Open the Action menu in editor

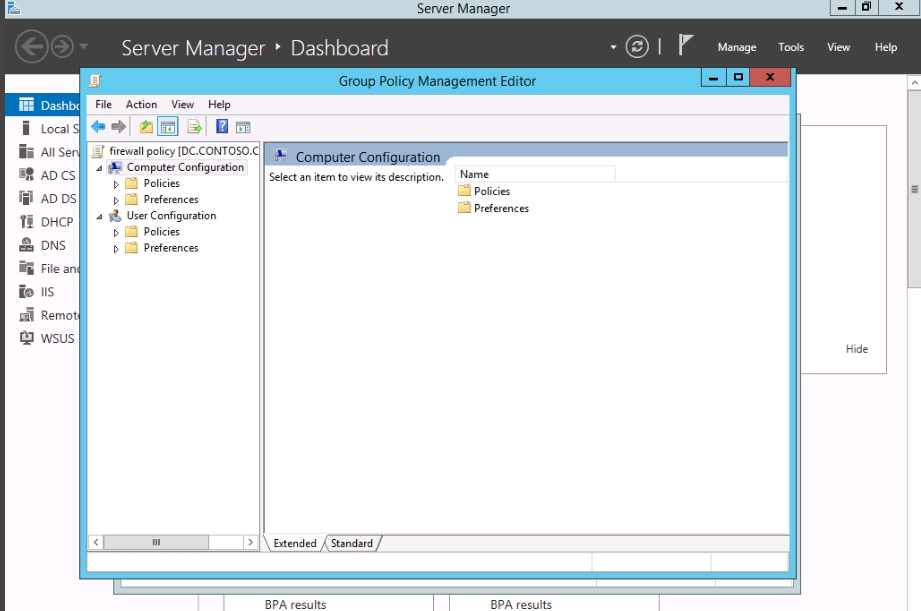click(141, 104)
